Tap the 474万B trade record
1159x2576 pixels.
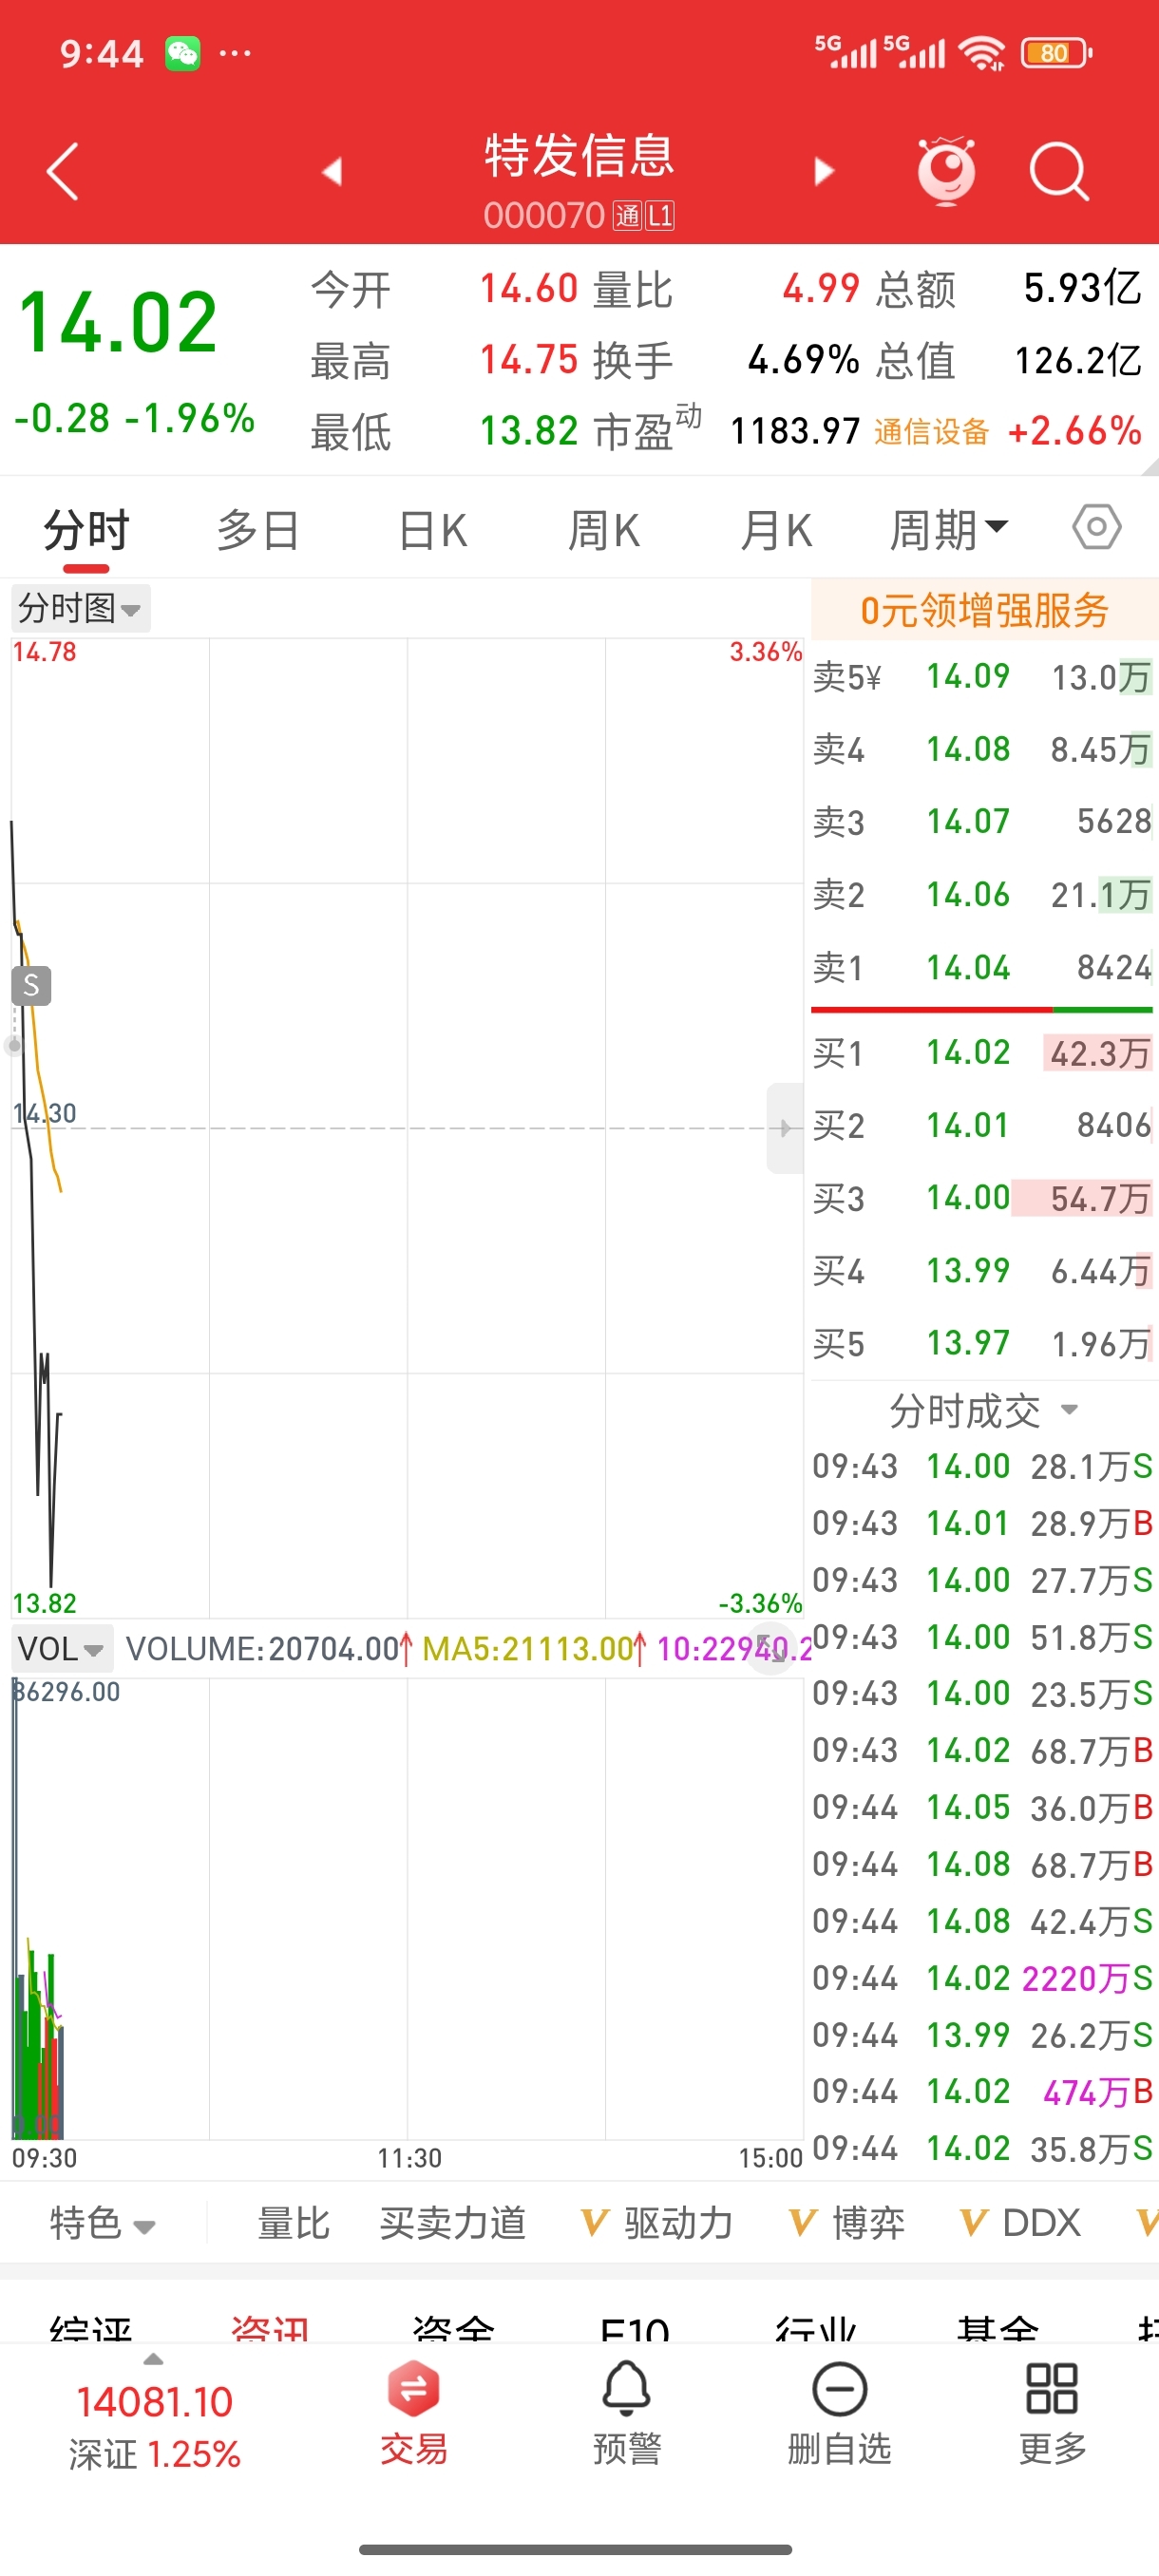pyautogui.click(x=983, y=2091)
